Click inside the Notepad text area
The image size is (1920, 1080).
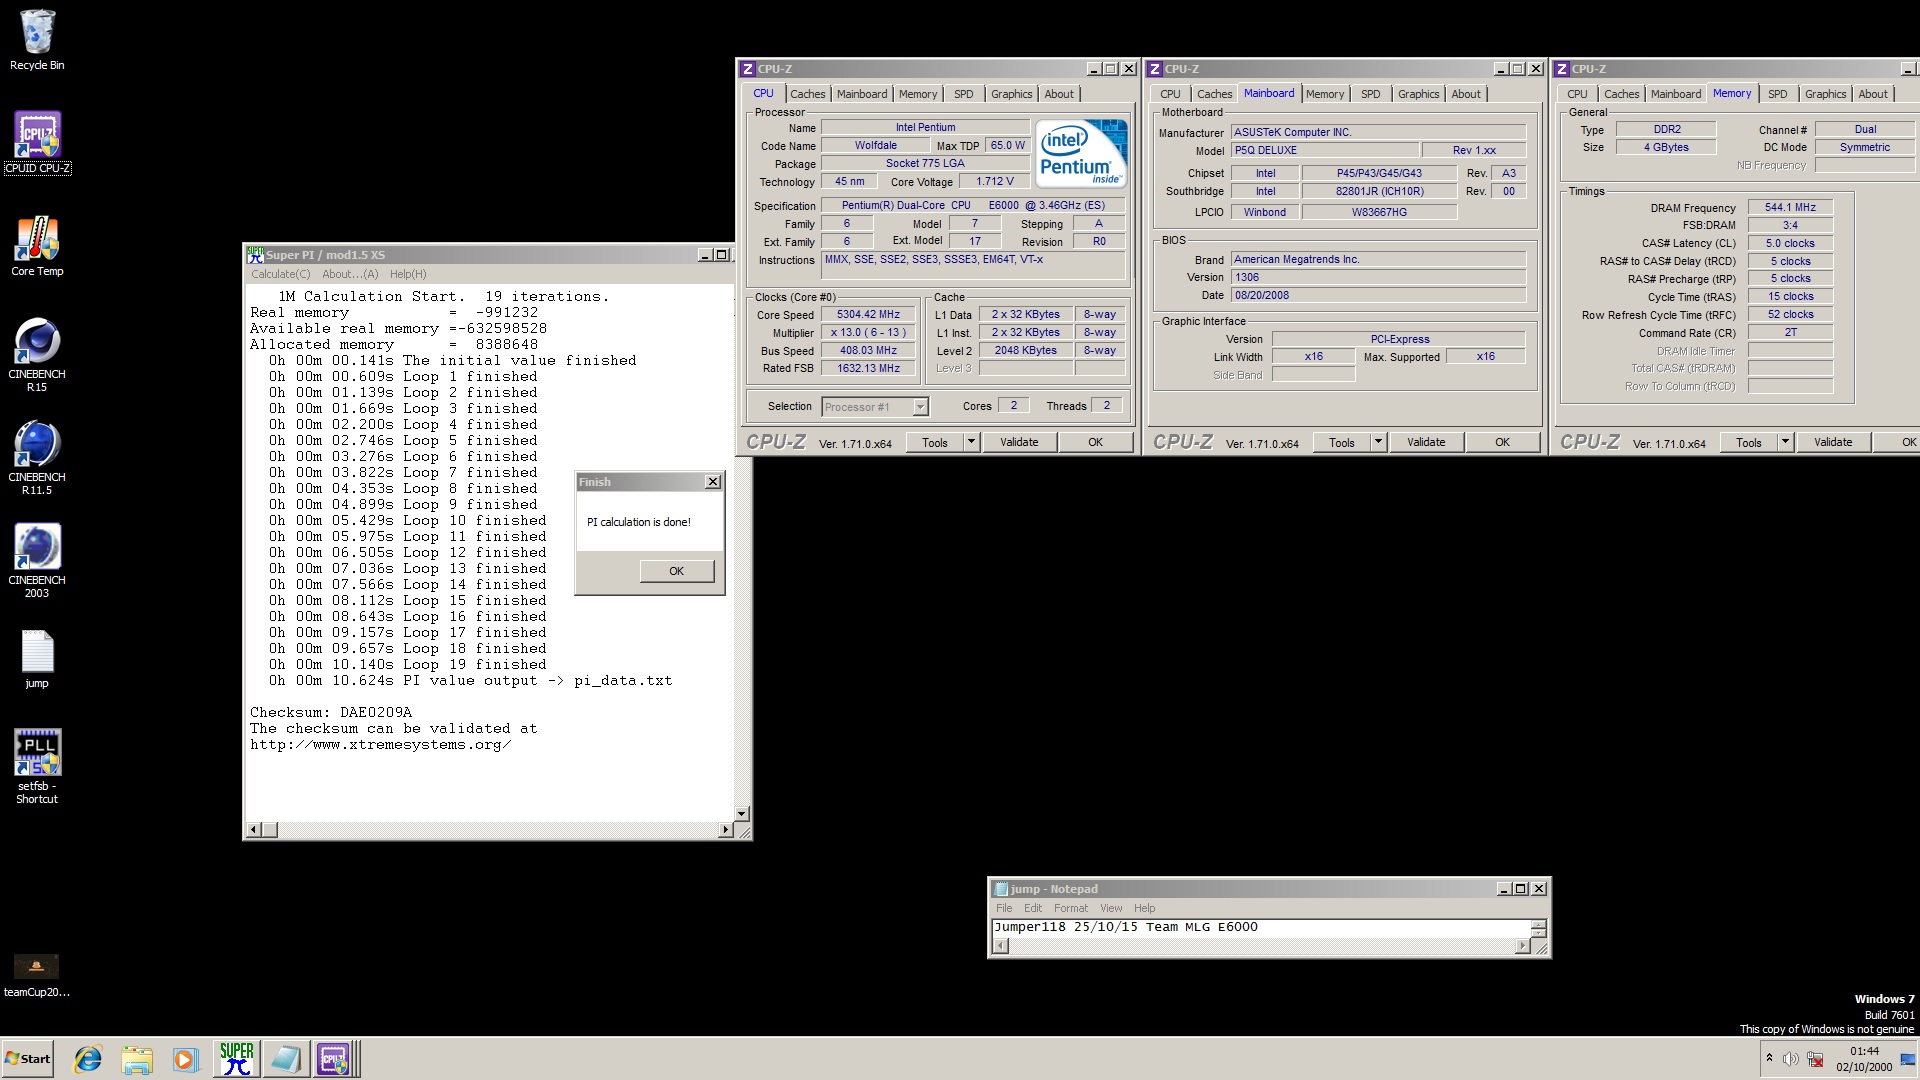point(1260,928)
